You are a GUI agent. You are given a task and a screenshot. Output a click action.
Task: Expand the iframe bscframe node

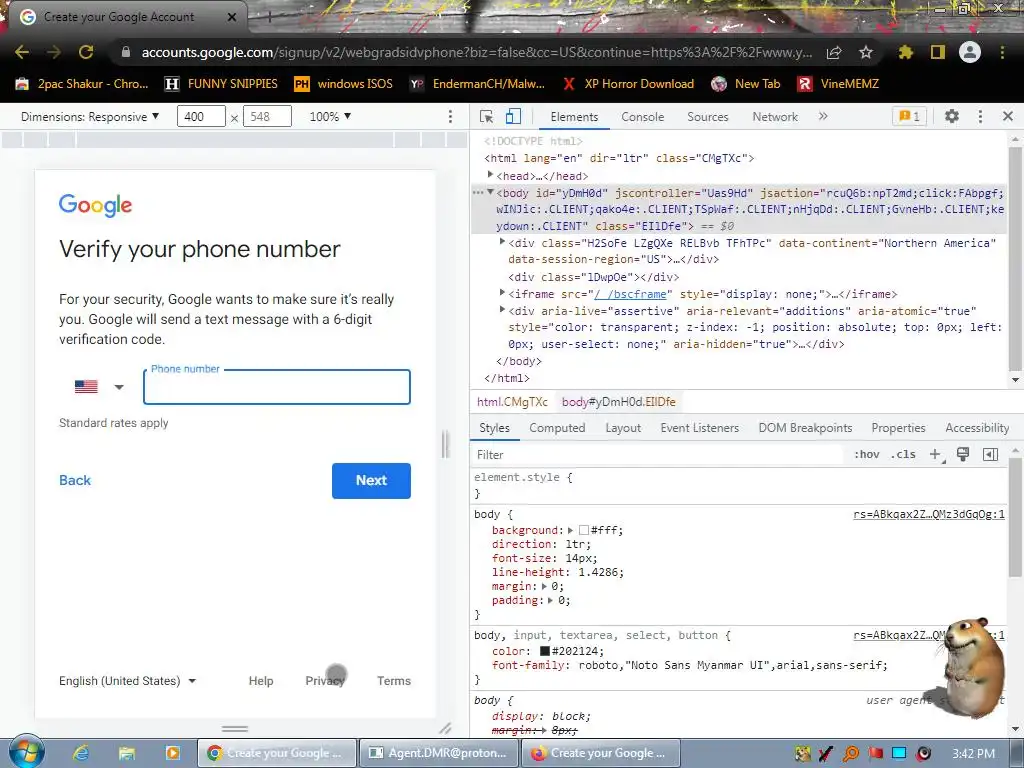(502, 293)
